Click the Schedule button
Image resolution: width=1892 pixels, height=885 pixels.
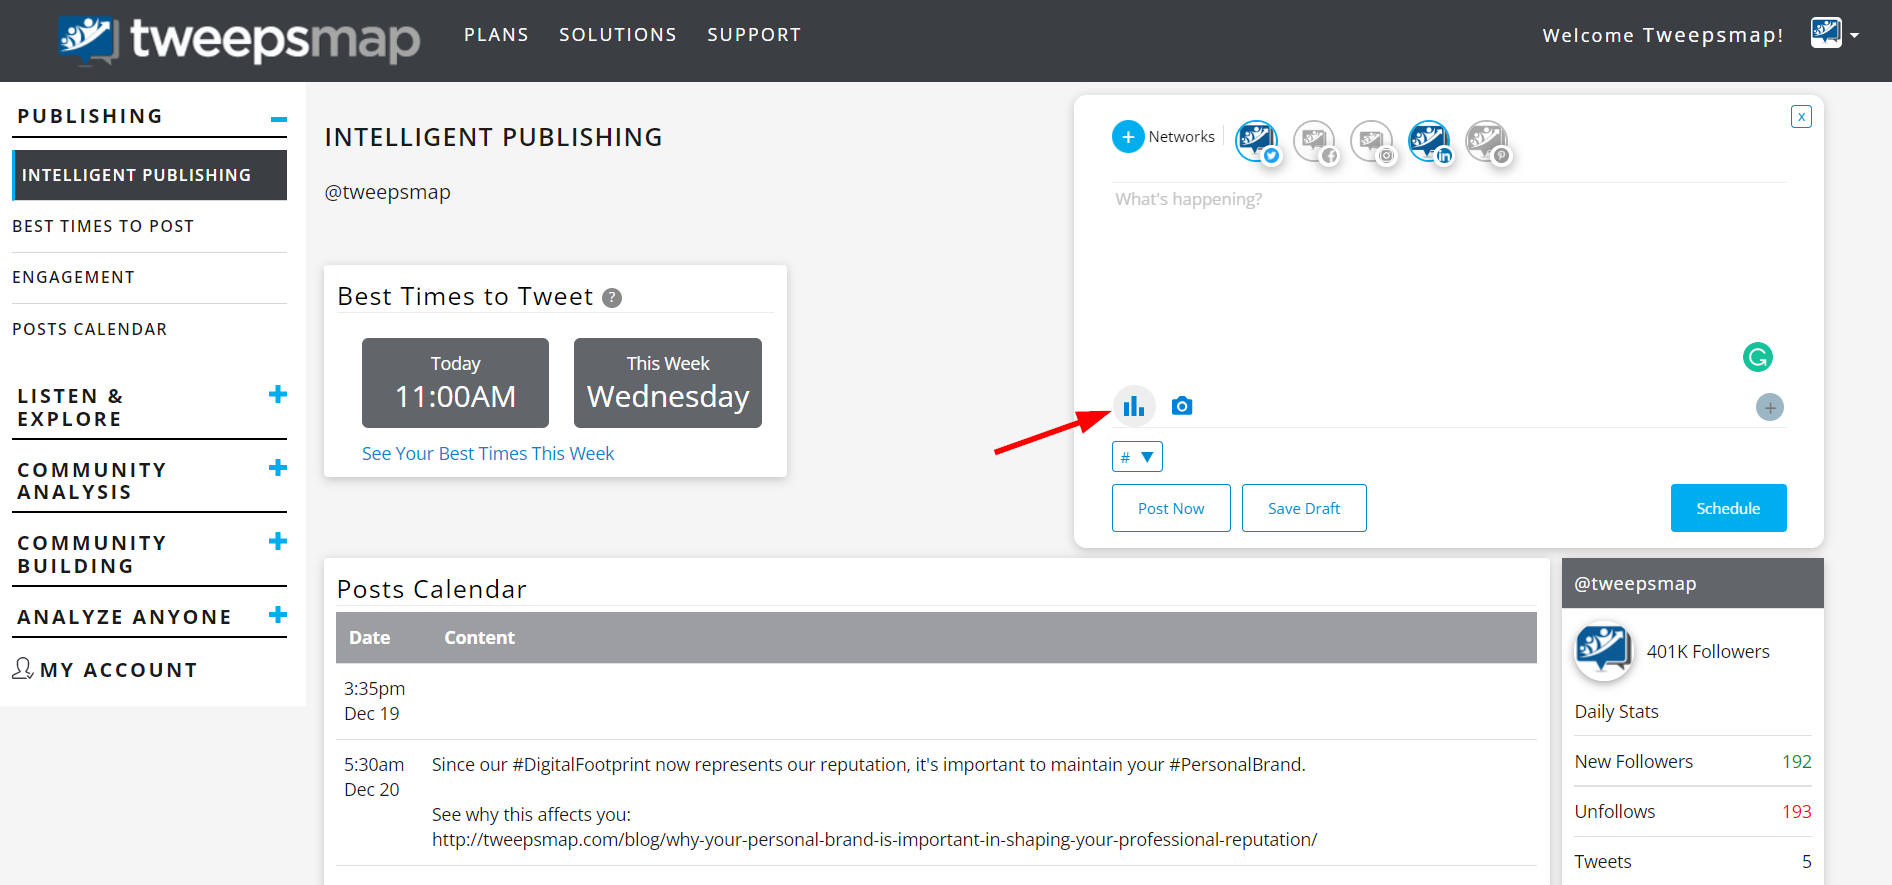point(1727,508)
